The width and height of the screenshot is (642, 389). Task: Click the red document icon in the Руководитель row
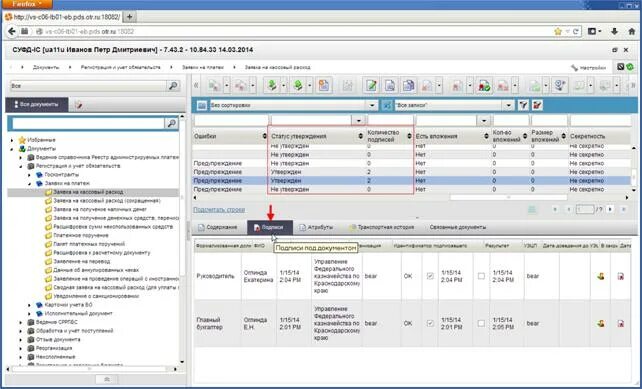(621, 276)
